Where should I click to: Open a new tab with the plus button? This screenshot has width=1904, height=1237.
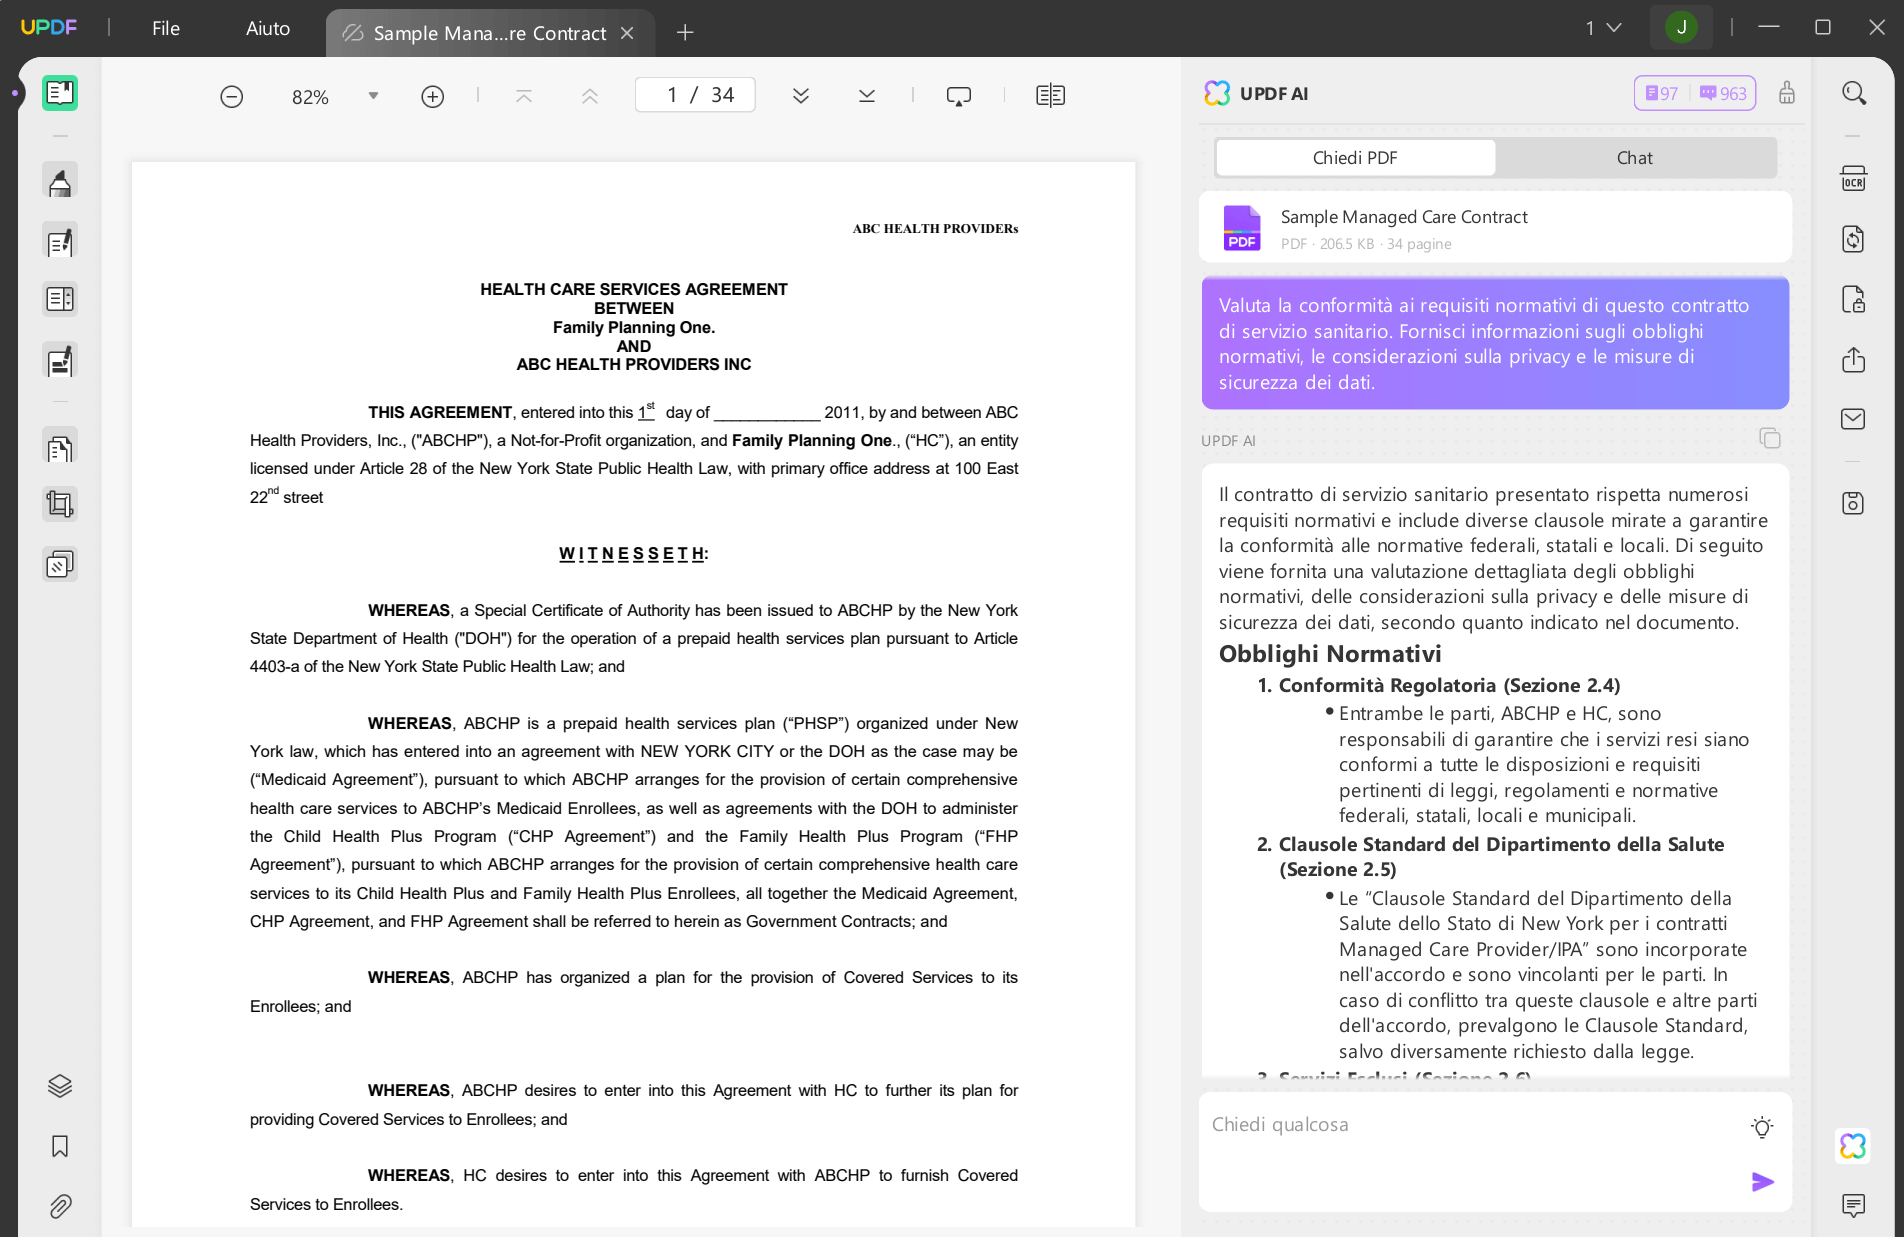pyautogui.click(x=685, y=33)
